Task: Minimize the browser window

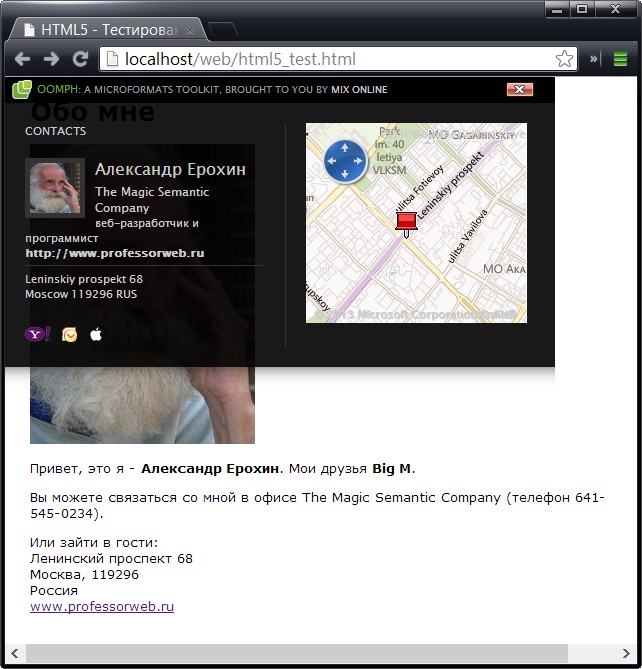Action: pyautogui.click(x=557, y=9)
